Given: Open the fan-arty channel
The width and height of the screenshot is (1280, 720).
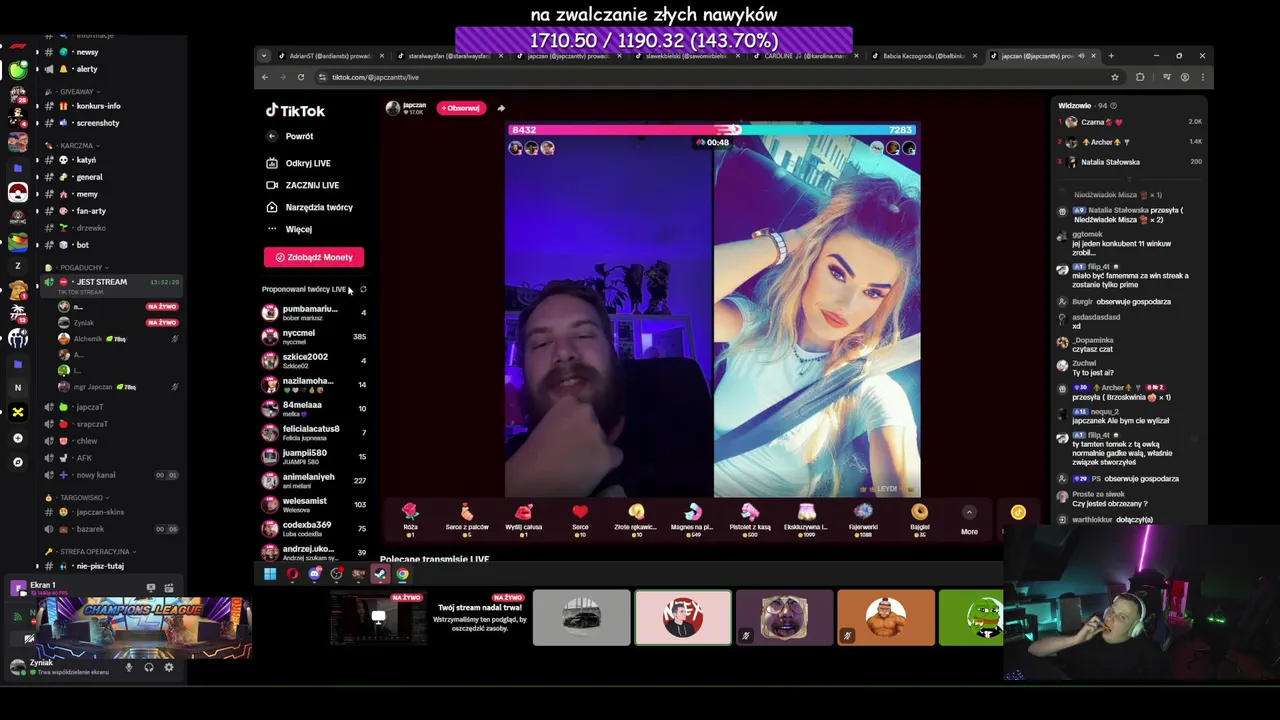Looking at the screenshot, I should click(91, 211).
